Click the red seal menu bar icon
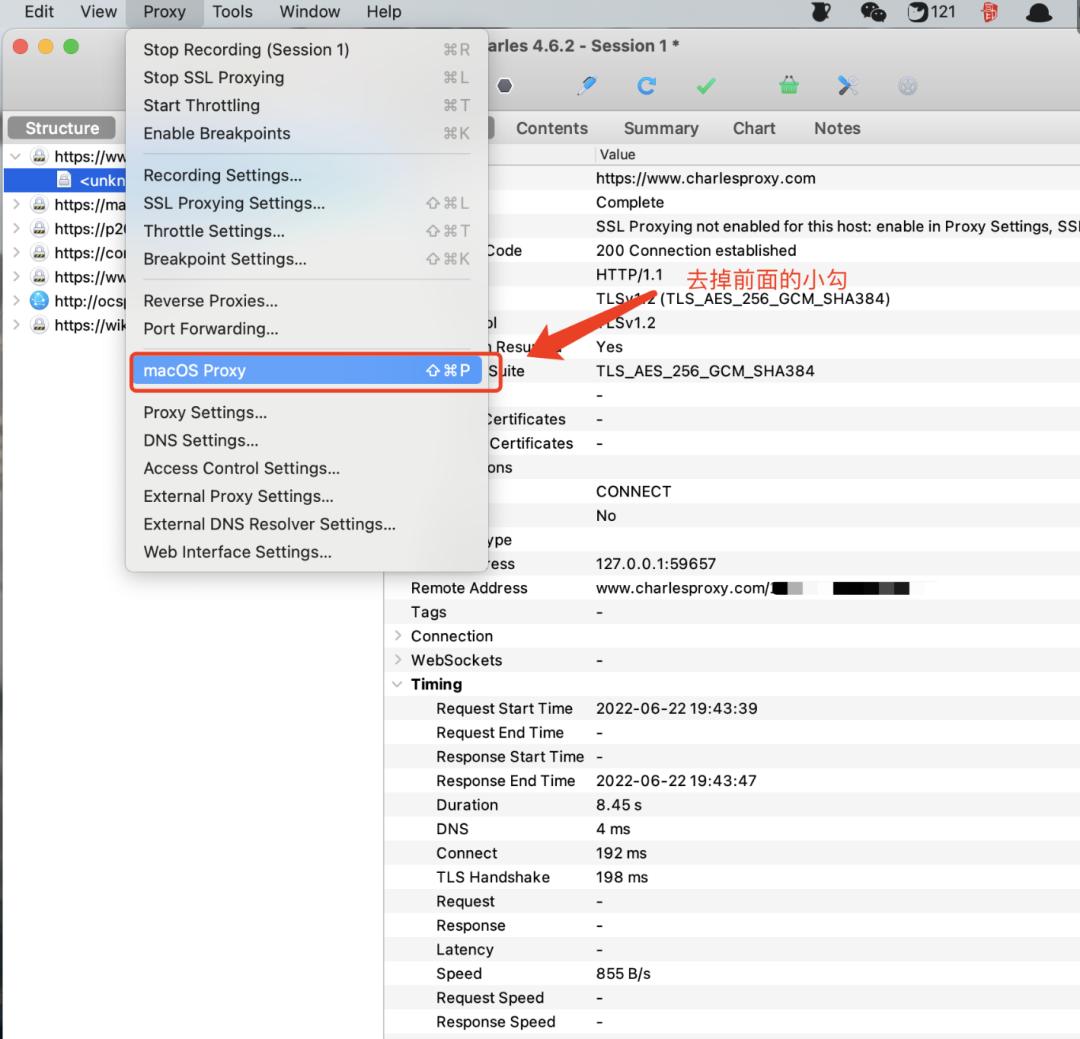The width and height of the screenshot is (1080, 1039). [x=990, y=12]
